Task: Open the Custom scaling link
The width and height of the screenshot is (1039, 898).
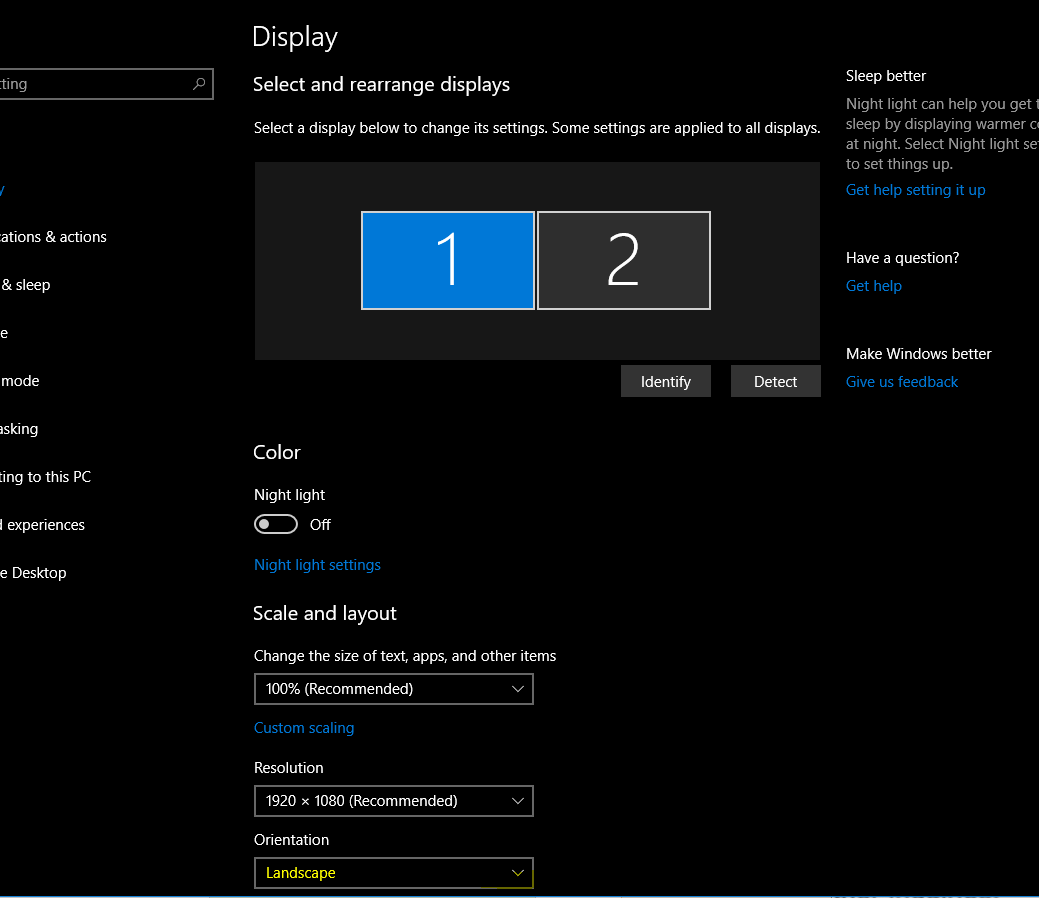Action: click(304, 728)
